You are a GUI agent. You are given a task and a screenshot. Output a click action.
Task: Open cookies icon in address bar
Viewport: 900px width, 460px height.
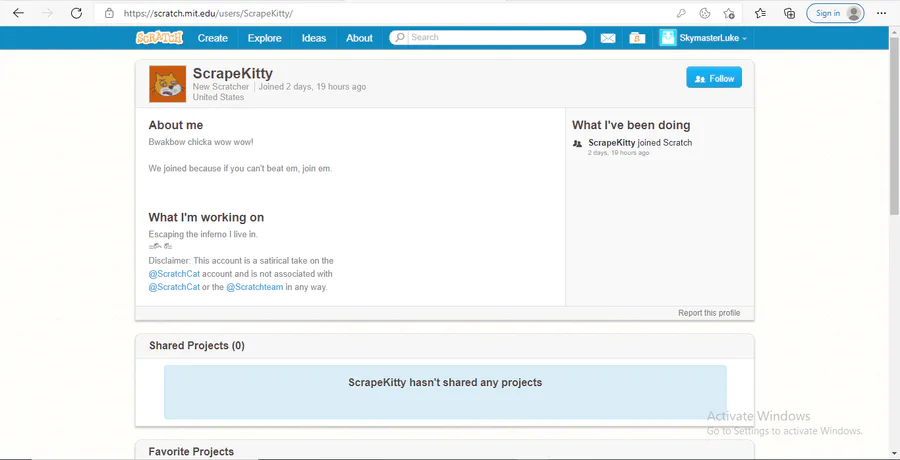705,13
